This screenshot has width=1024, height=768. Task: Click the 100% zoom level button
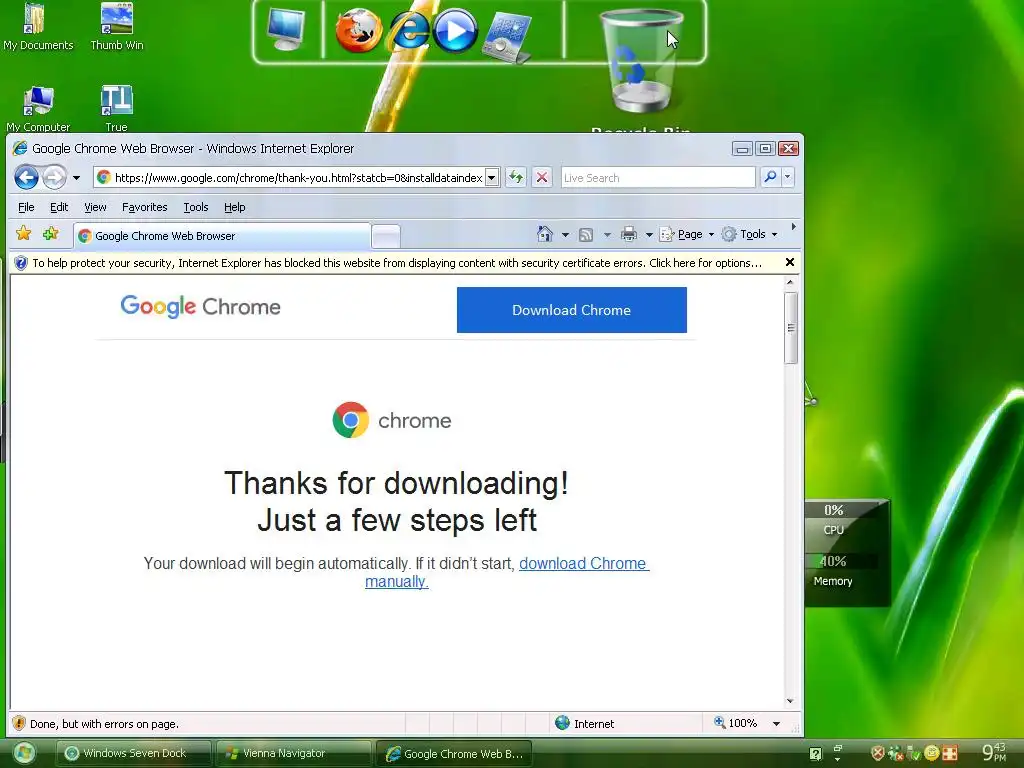[736, 723]
